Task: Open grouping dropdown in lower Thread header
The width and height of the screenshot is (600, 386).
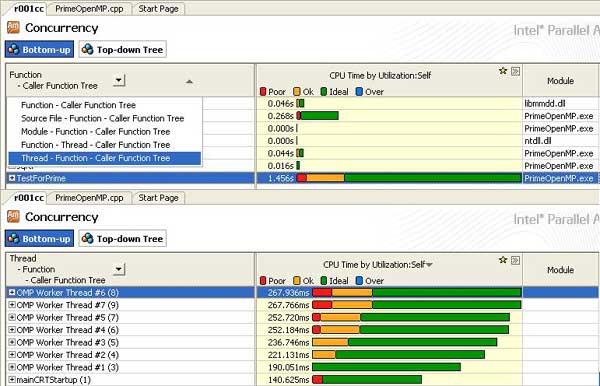Action: [x=119, y=269]
